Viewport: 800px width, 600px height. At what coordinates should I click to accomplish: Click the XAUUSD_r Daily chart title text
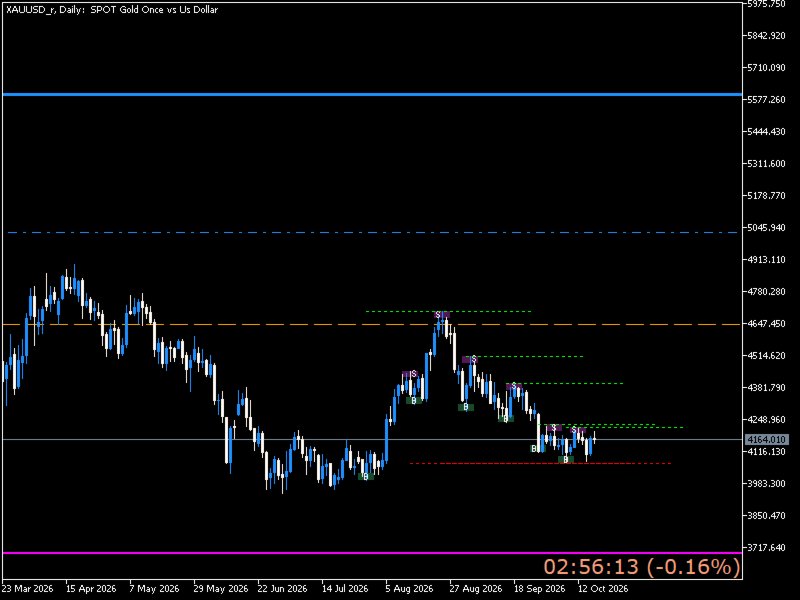click(x=112, y=10)
